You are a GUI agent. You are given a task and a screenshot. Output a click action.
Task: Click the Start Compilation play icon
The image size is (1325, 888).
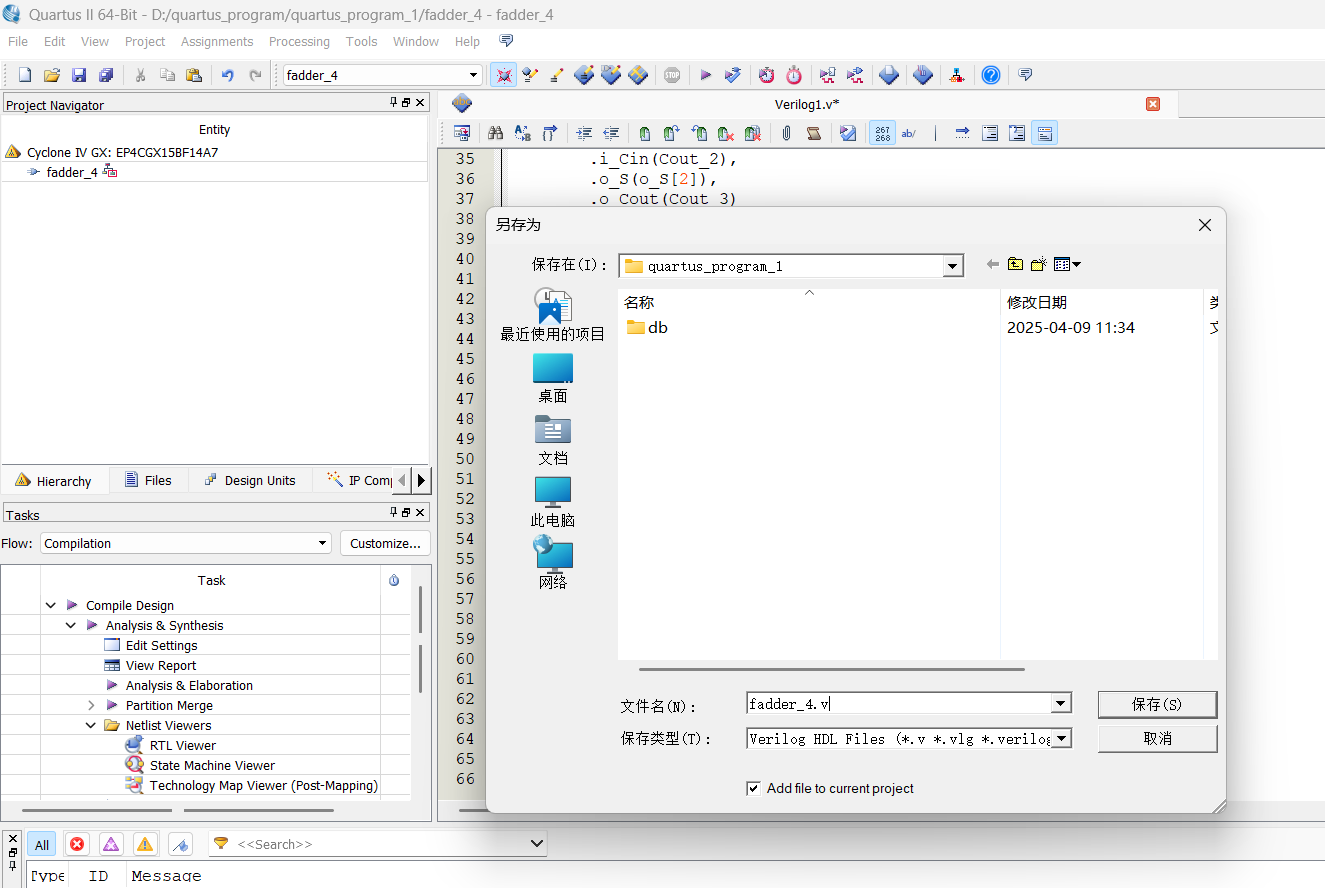(705, 75)
